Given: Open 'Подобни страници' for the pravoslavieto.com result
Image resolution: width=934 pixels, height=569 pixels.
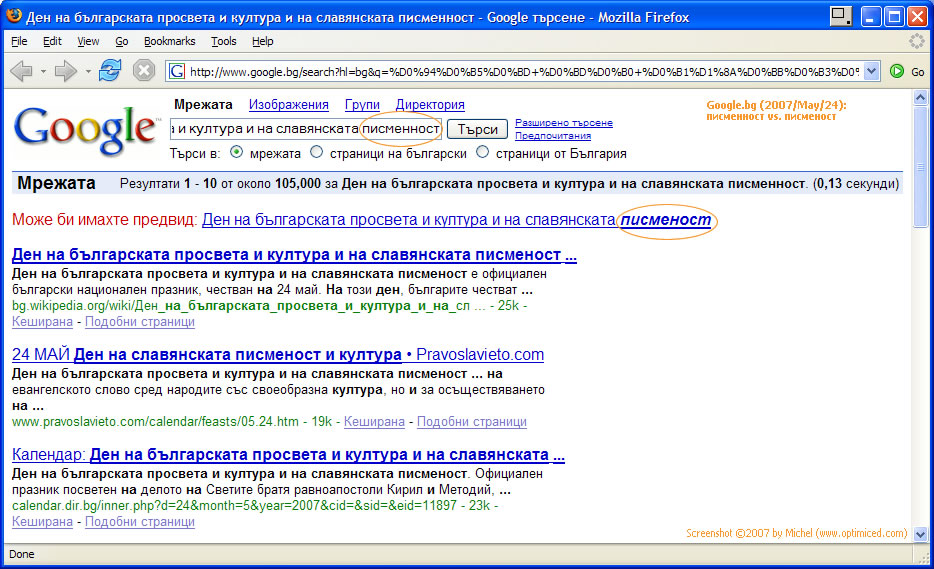Looking at the screenshot, I should 472,422.
